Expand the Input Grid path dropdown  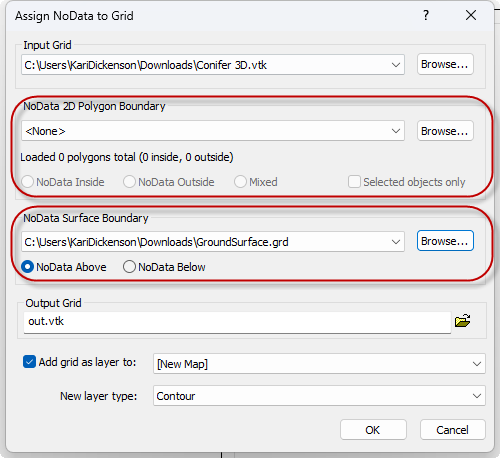[x=396, y=65]
